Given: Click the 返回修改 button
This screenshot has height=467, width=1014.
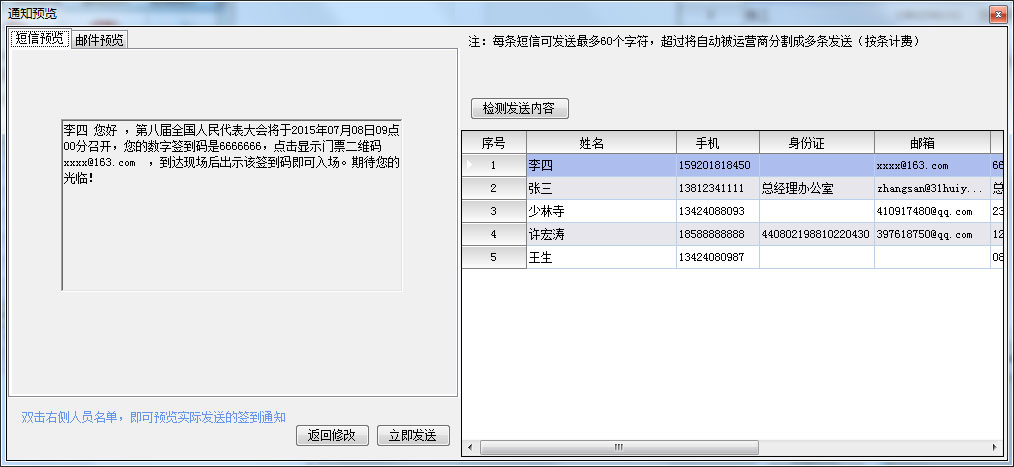Looking at the screenshot, I should tap(332, 435).
